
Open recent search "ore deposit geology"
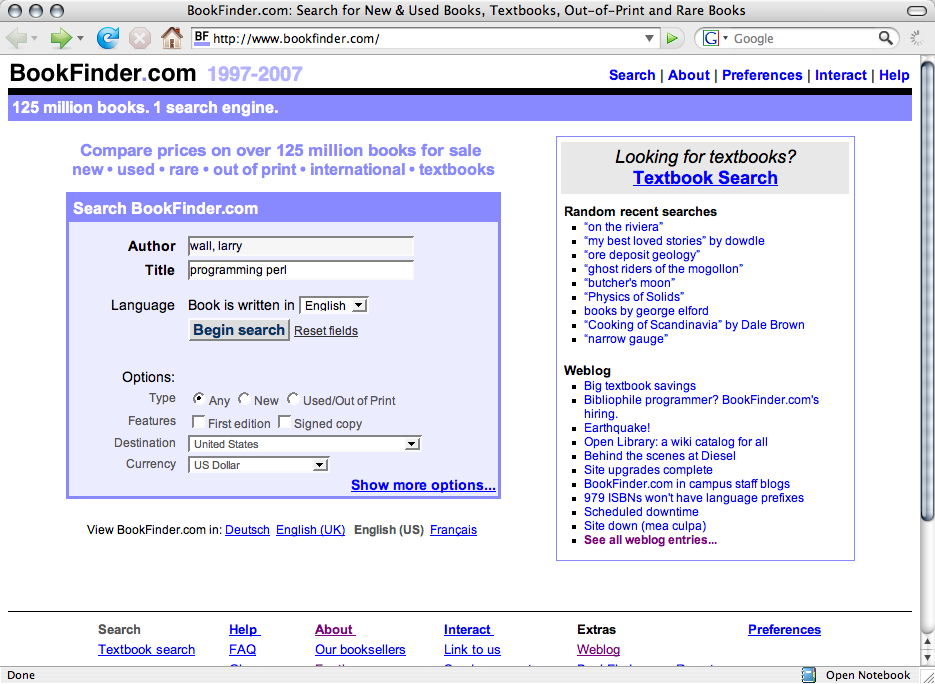pos(642,255)
